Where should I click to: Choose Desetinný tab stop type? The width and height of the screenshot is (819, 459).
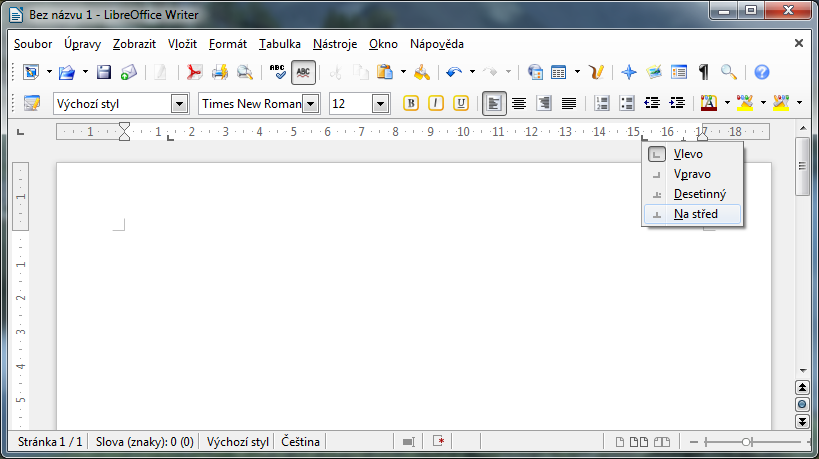click(692, 194)
